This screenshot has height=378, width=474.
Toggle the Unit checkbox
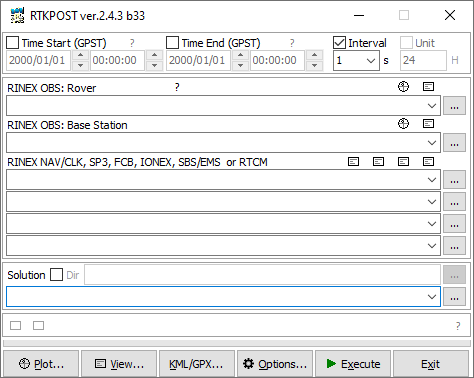406,43
